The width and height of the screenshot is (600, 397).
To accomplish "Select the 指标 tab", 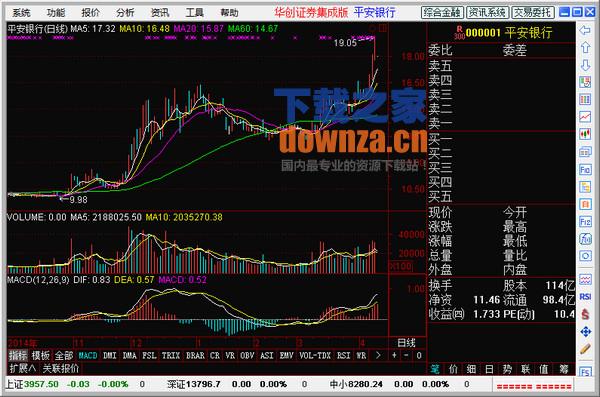I will tap(18, 356).
